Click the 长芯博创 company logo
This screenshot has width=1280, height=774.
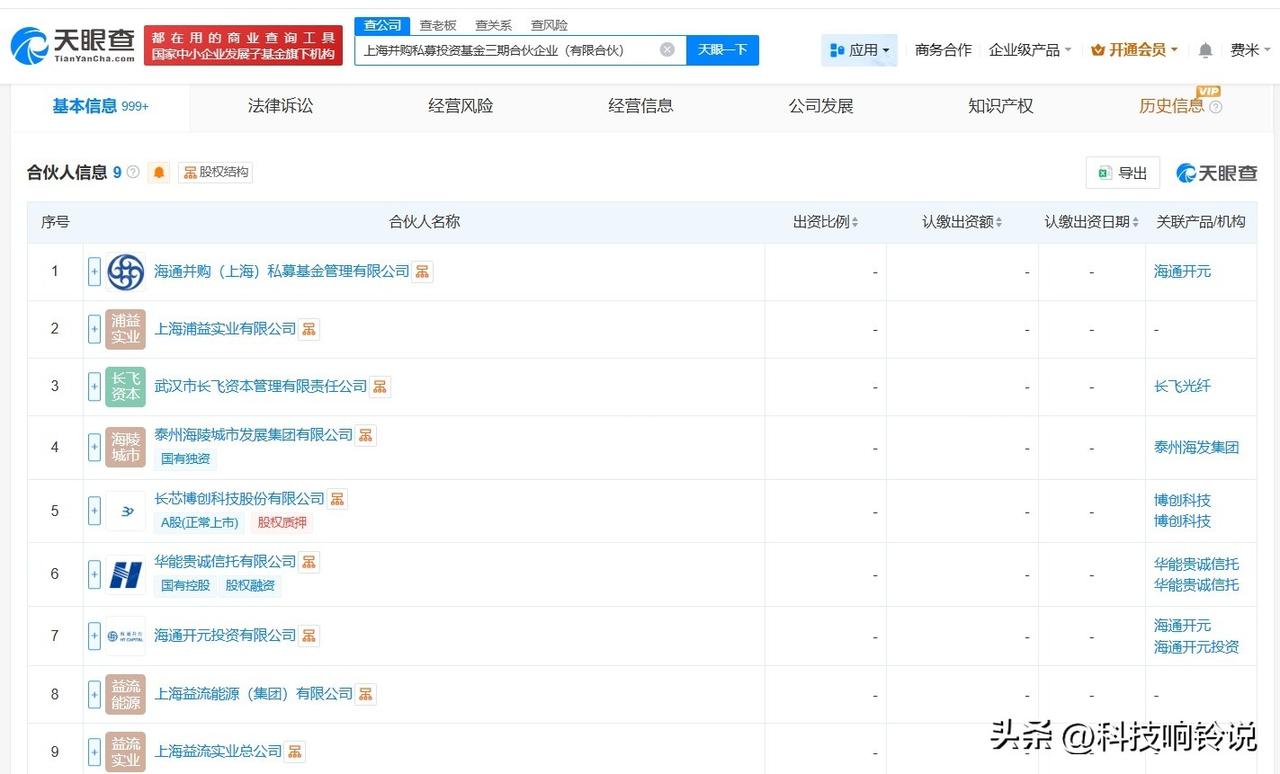coord(126,511)
